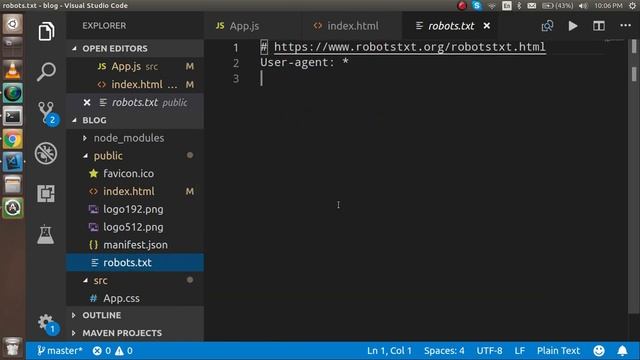The height and width of the screenshot is (360, 640).
Task: Open VLC media player from the dock
Action: click(x=13, y=70)
